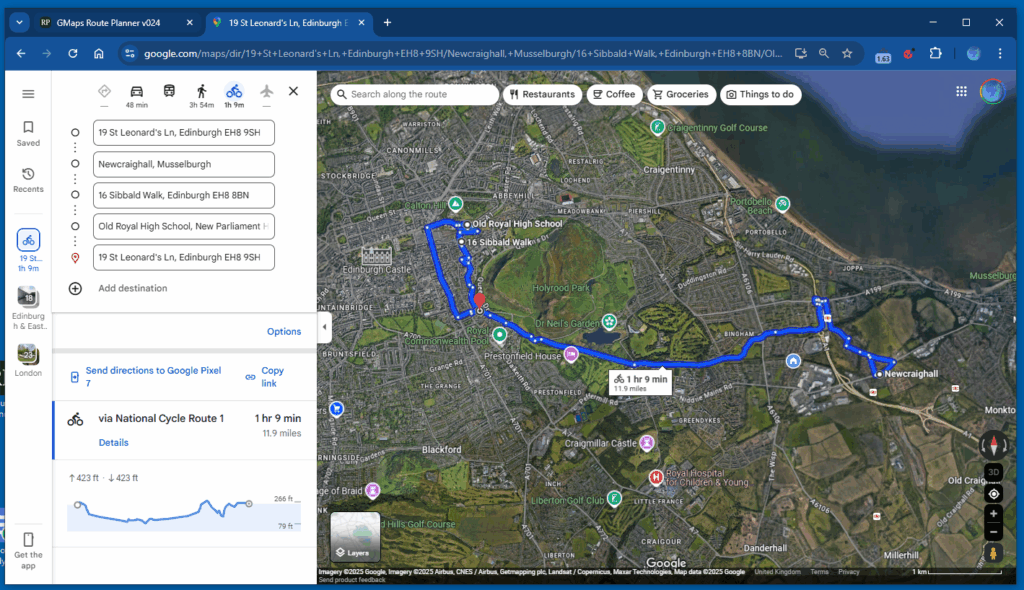Close the GMaps Route Planner v024 tab
The width and height of the screenshot is (1024, 590).
pos(189,22)
